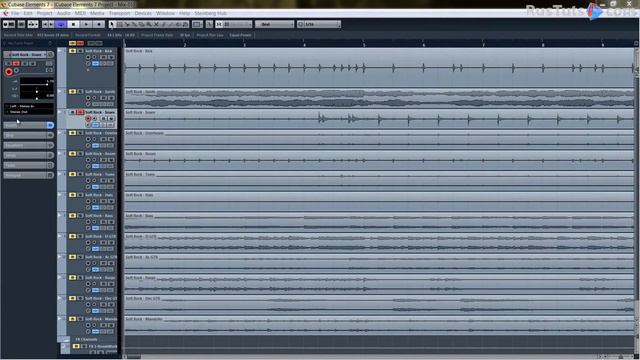Select the Soft Rock - Snare audio event

click(379, 119)
